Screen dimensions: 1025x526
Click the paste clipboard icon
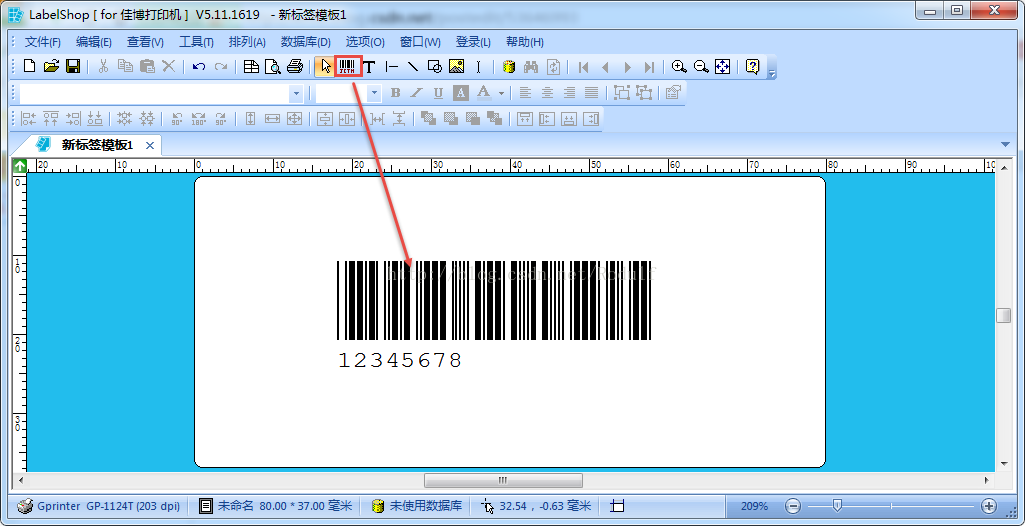pos(148,66)
